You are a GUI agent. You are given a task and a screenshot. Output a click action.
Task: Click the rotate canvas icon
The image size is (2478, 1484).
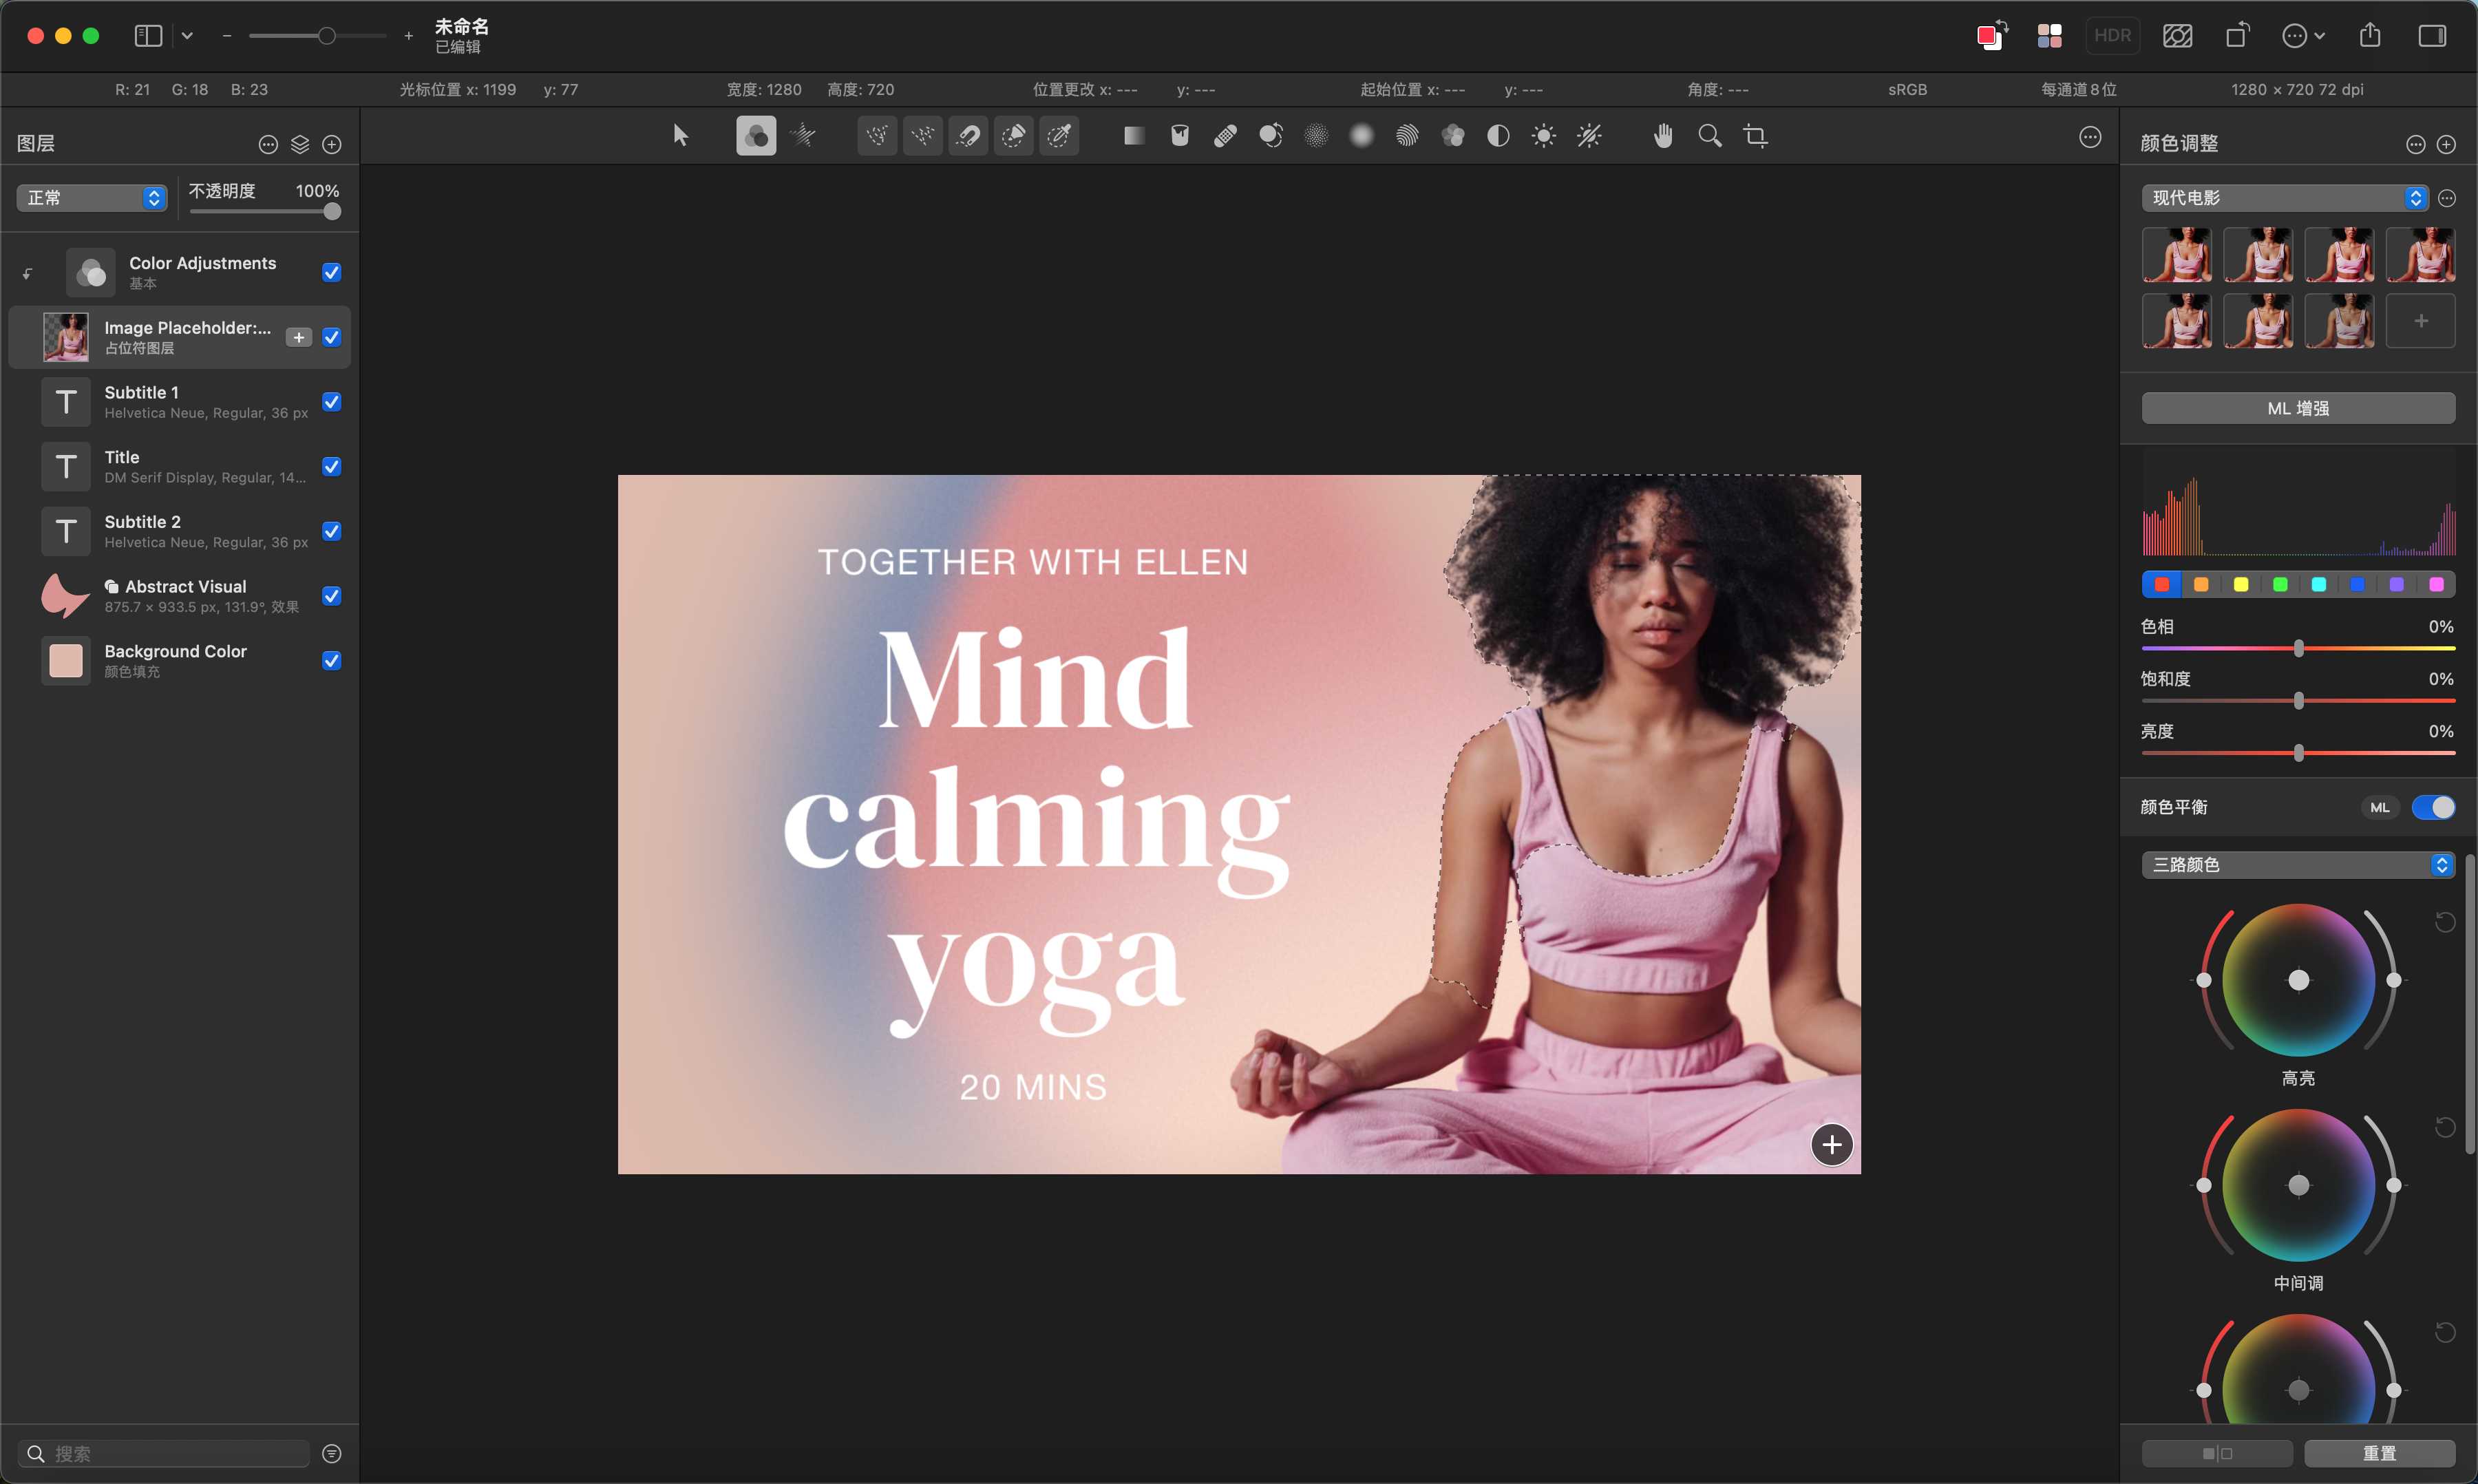2238,35
